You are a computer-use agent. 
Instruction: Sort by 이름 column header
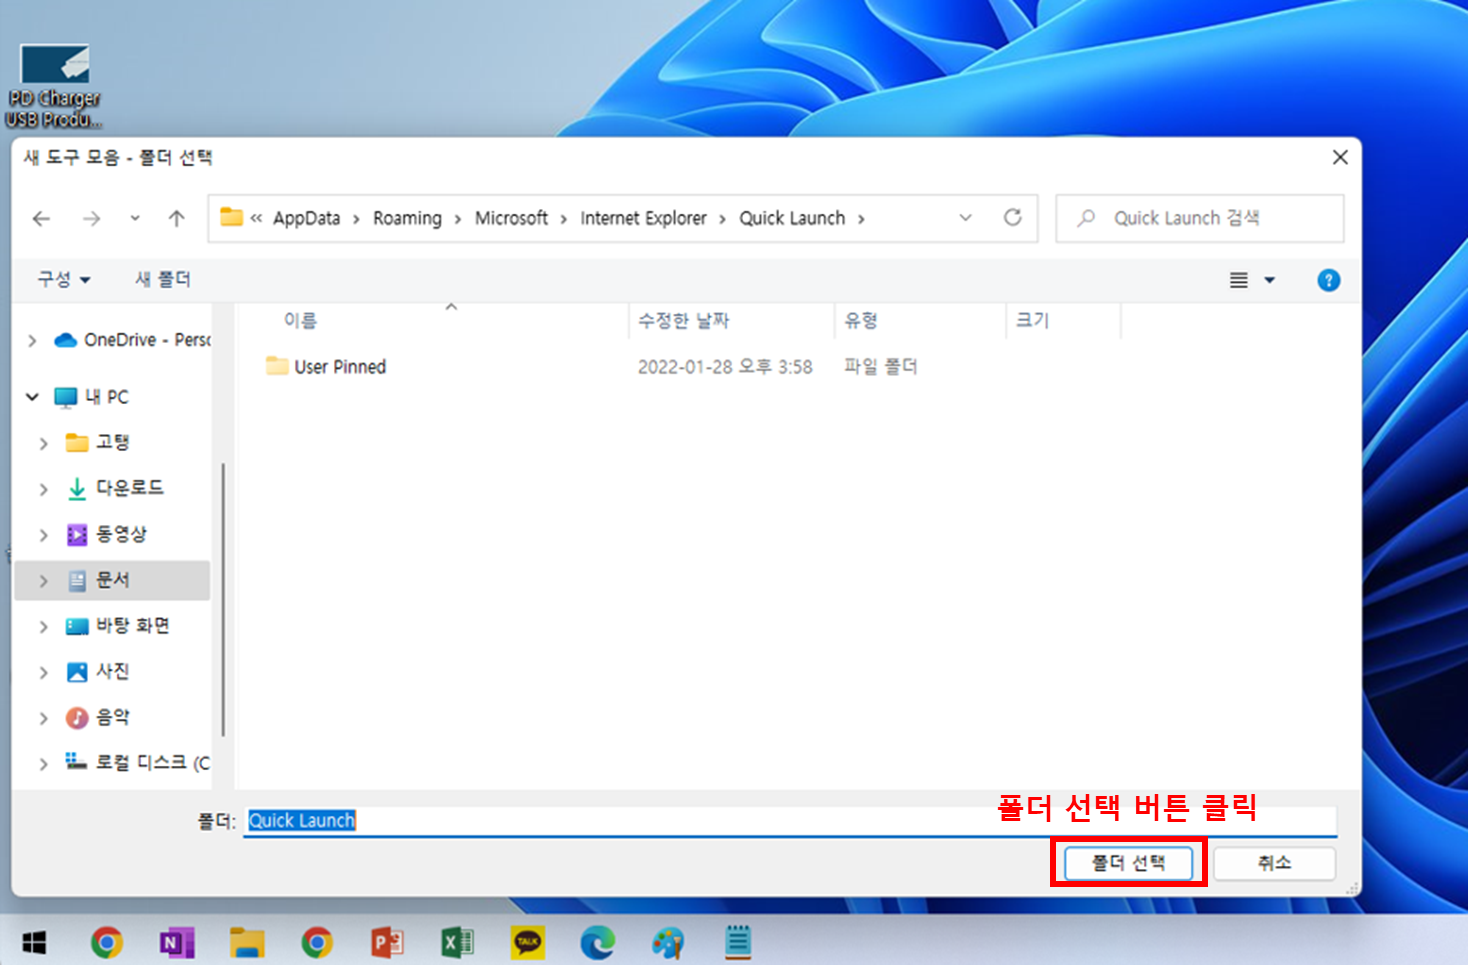[300, 320]
